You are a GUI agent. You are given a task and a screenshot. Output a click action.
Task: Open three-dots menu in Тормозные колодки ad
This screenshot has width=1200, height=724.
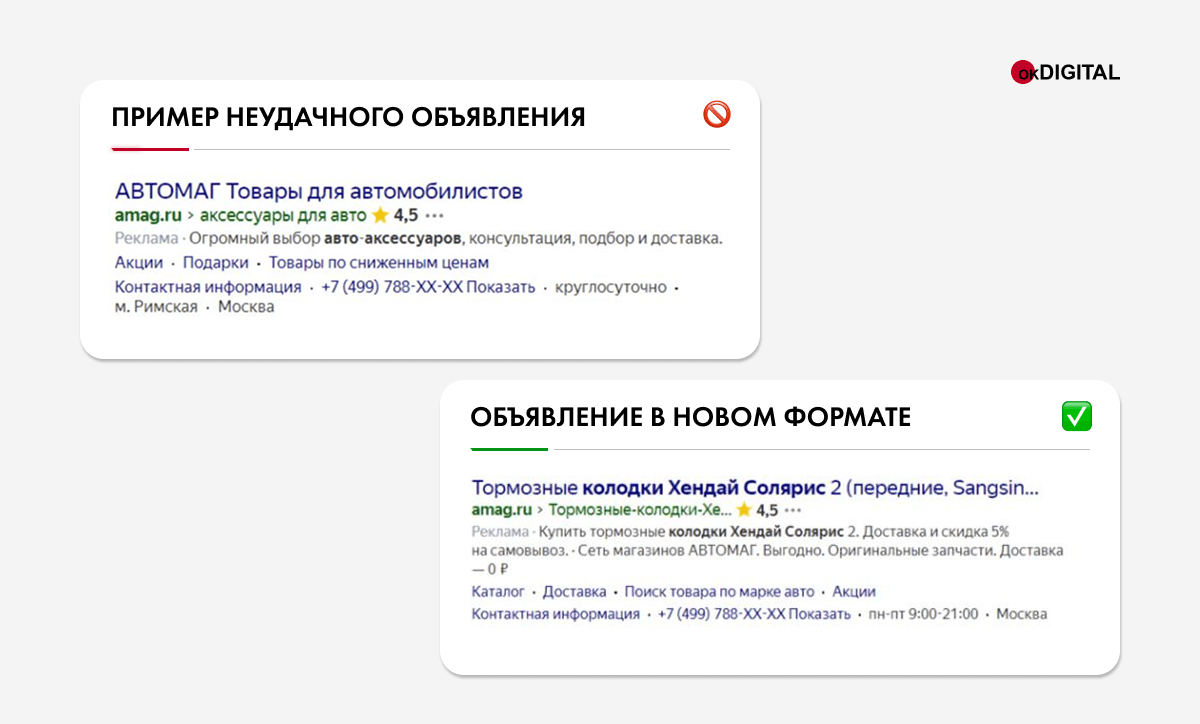[793, 510]
